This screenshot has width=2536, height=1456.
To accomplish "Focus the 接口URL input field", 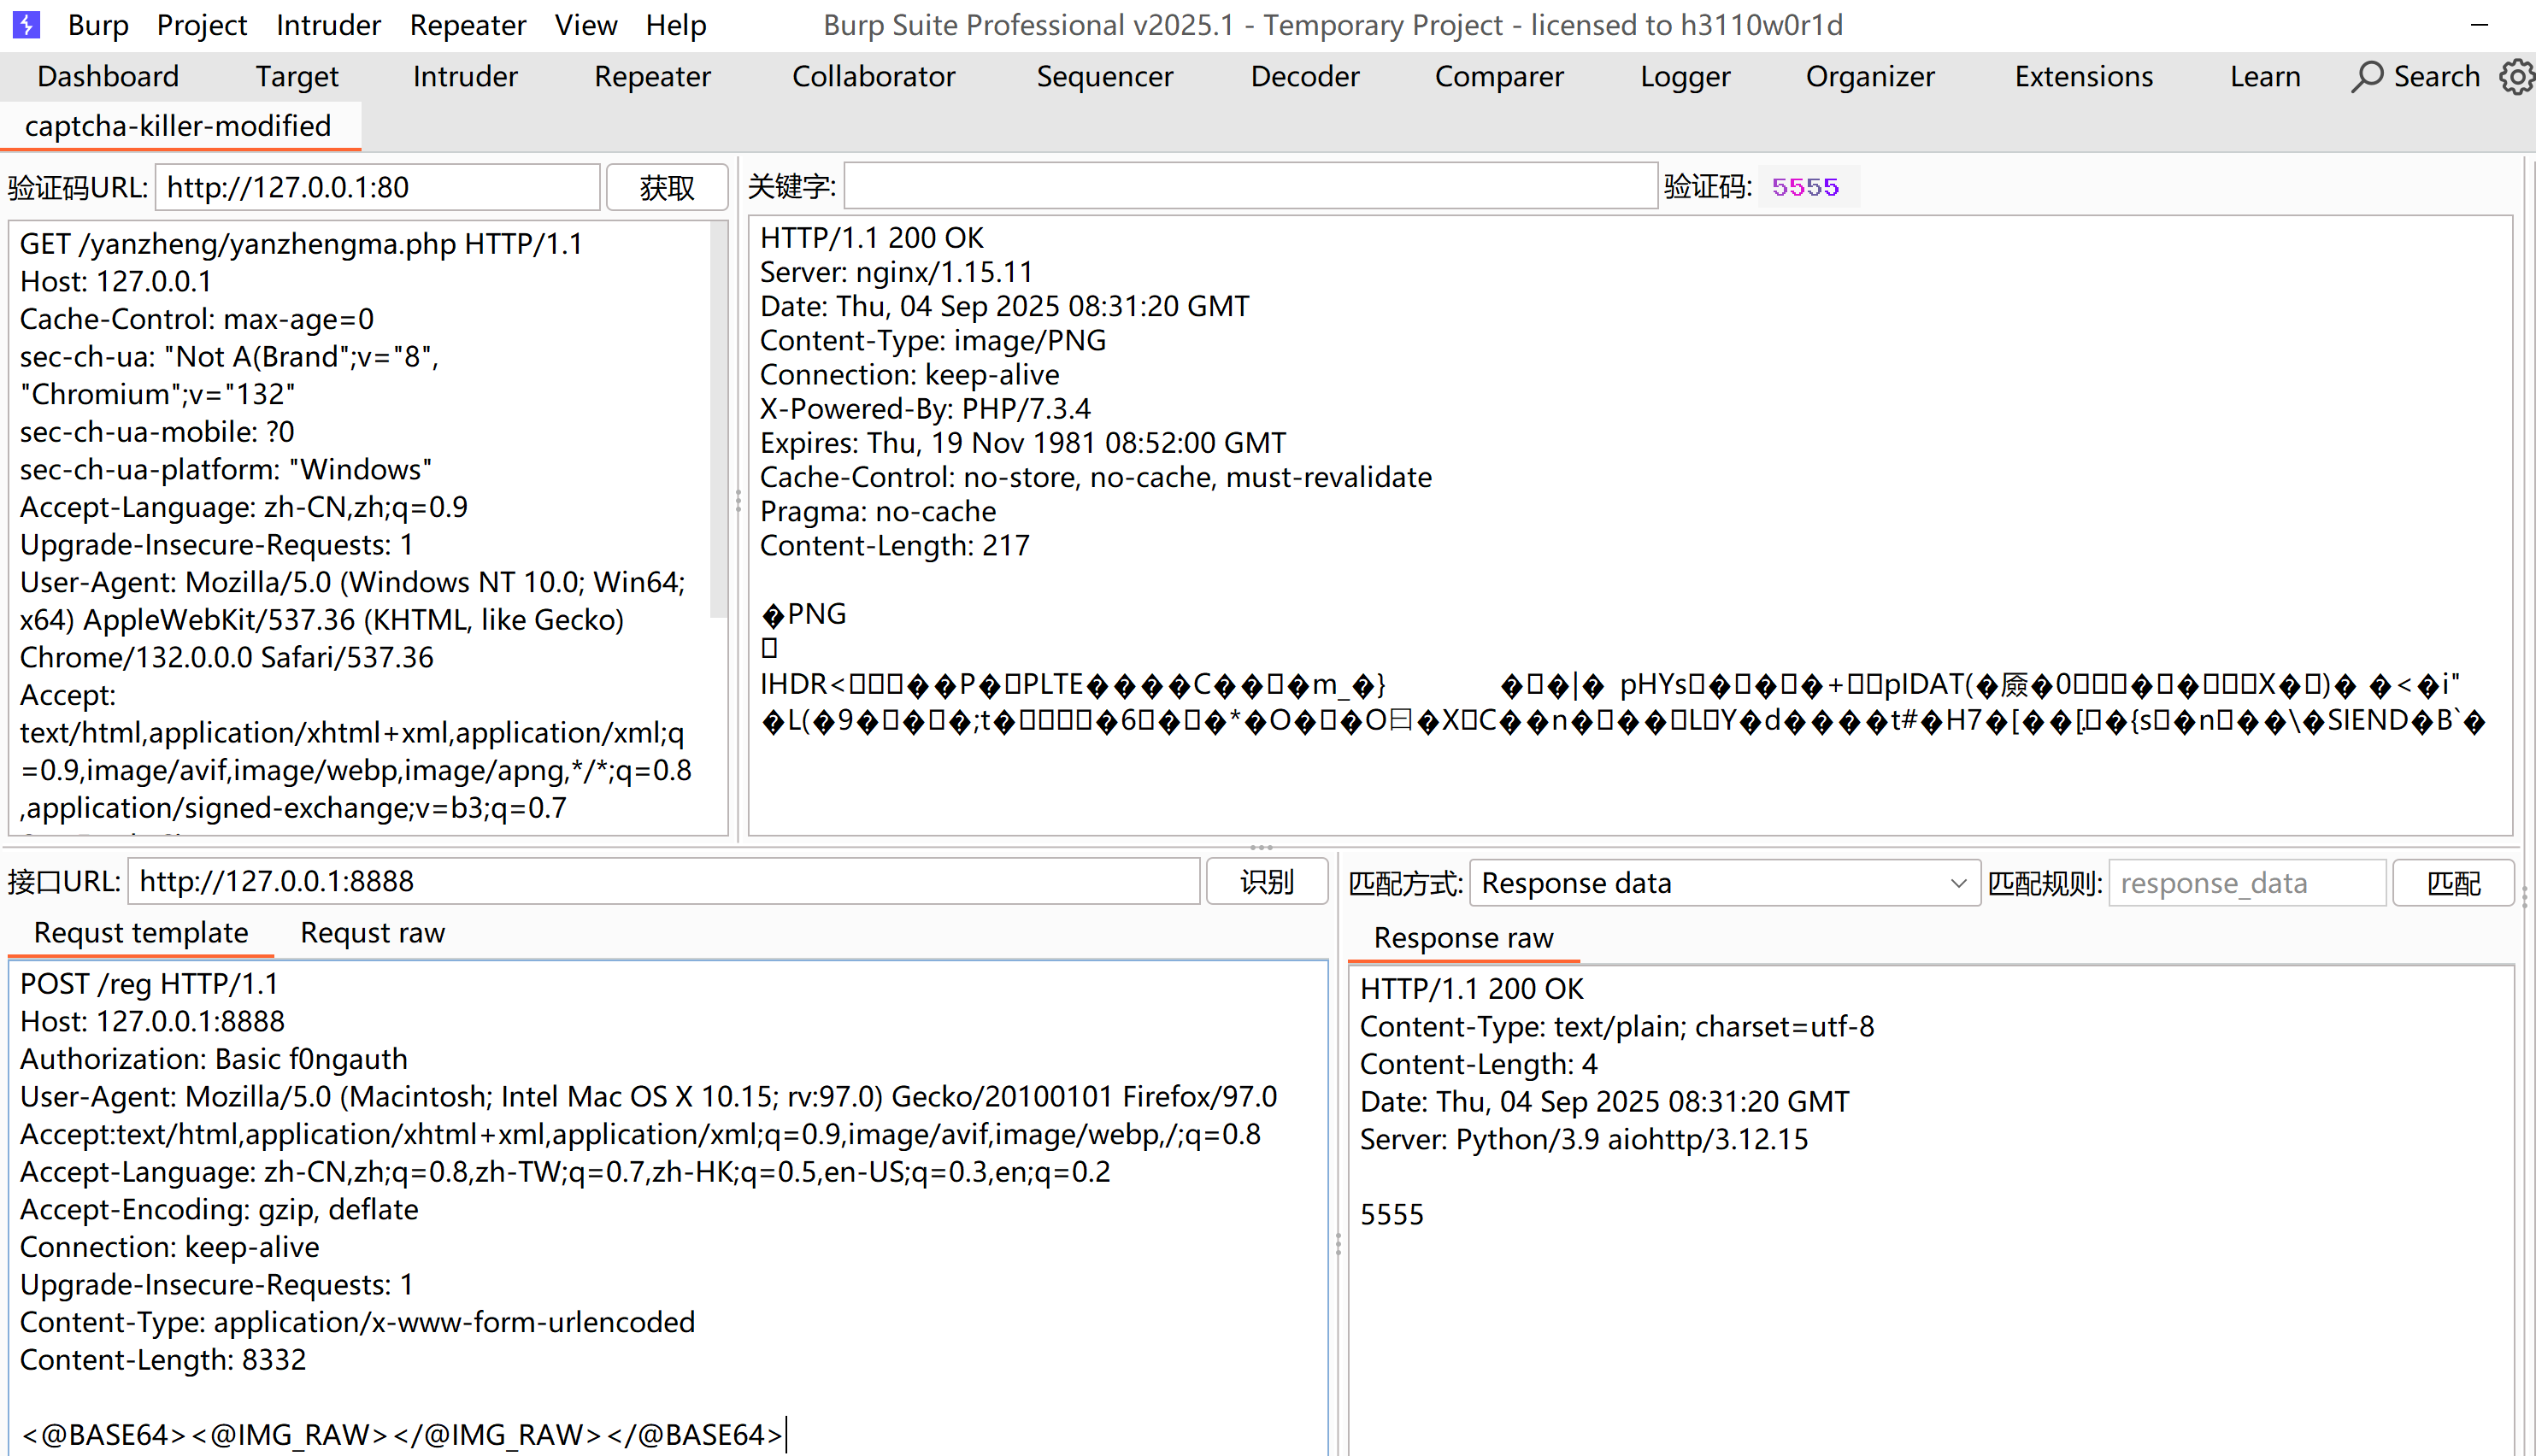I will coord(664,882).
